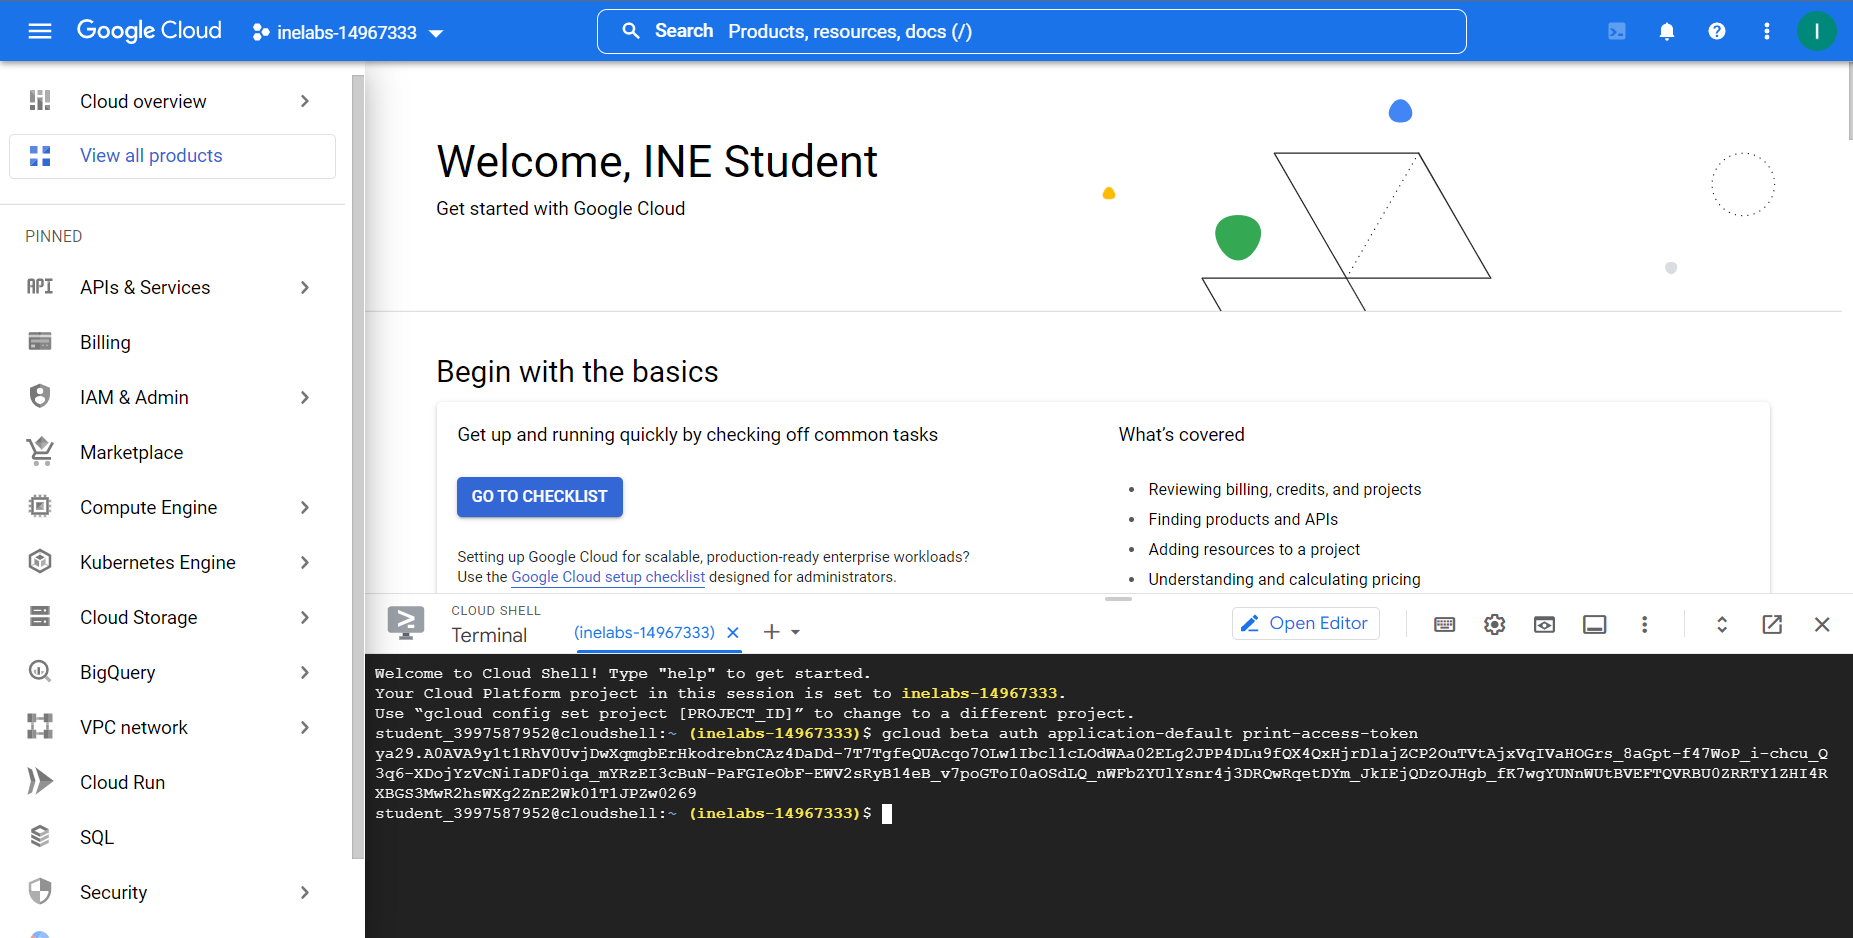Viewport: 1853px width, 938px height.
Task: Expand Security submenu arrow
Action: (x=305, y=892)
